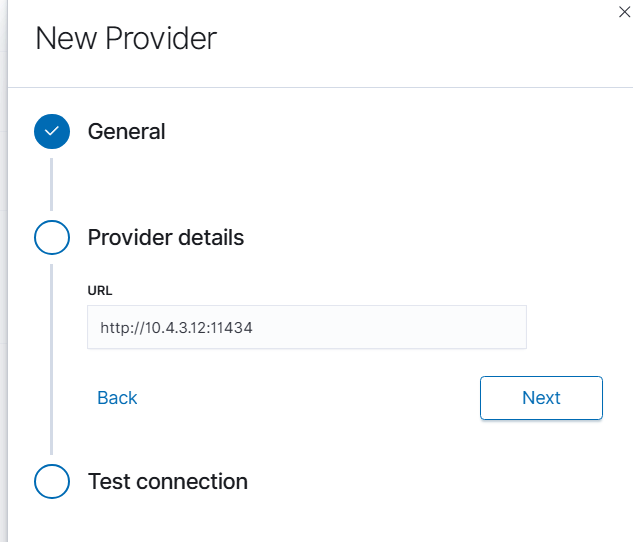Screen dimensions: 633x542
Task: Click the divider under the New Provider title
Action: pyautogui.click(x=320, y=87)
